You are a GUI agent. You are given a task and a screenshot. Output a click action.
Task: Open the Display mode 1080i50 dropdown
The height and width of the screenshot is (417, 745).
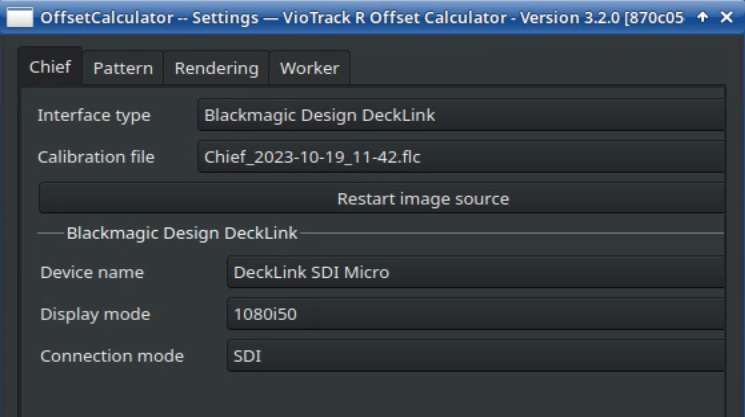[475, 314]
